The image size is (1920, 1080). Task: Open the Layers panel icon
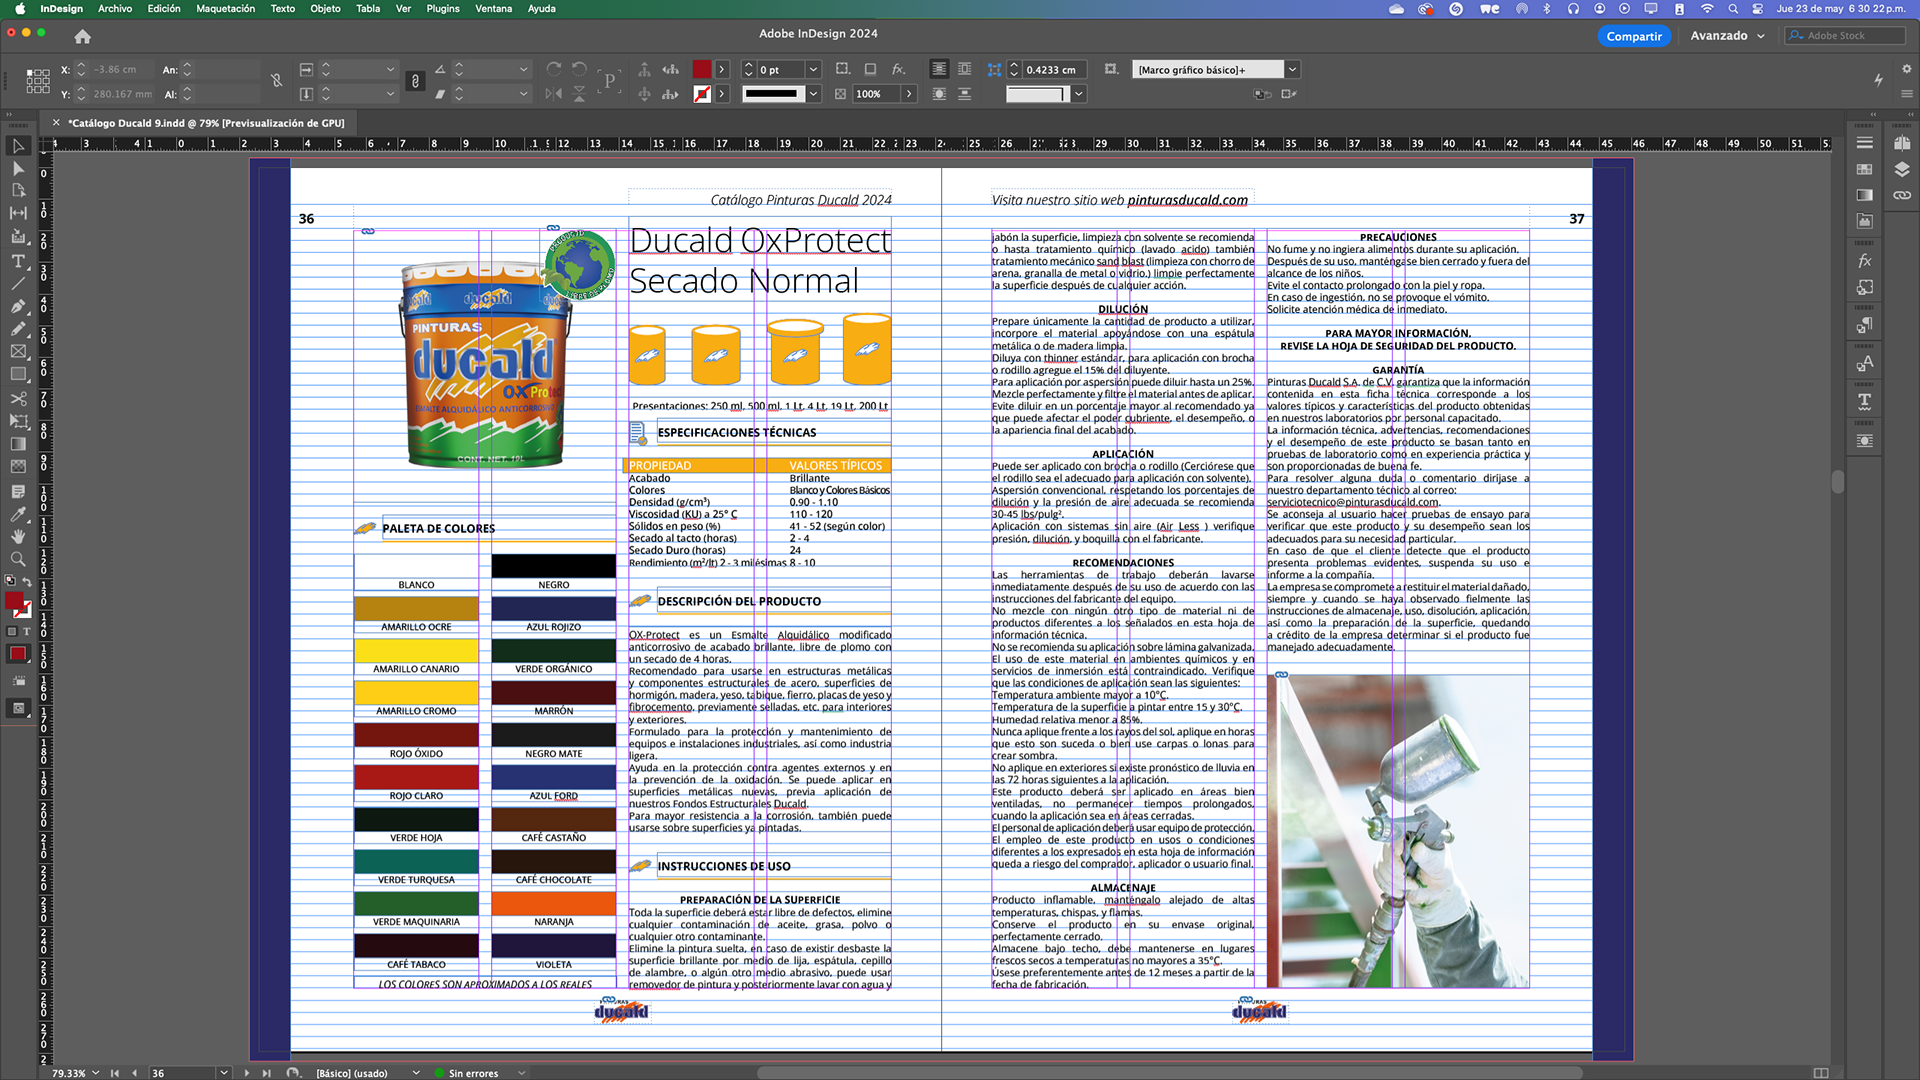pyautogui.click(x=1902, y=169)
